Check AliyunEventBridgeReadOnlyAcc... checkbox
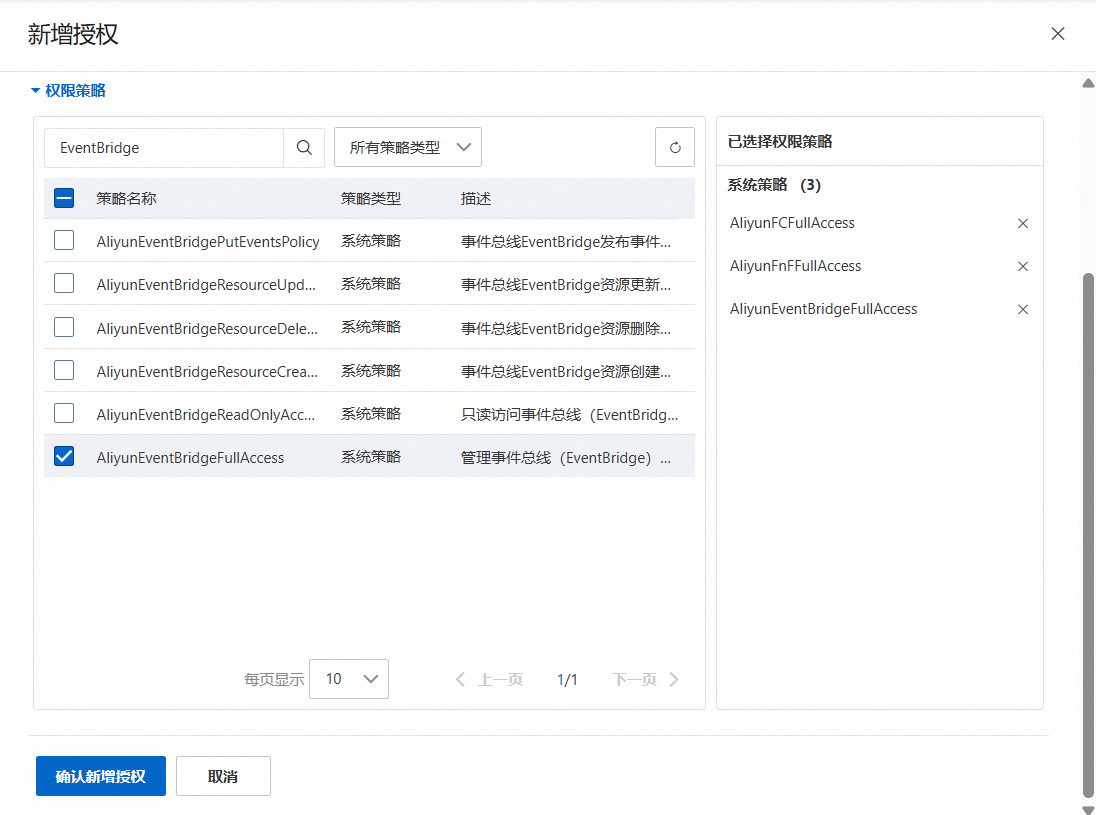 [64, 413]
